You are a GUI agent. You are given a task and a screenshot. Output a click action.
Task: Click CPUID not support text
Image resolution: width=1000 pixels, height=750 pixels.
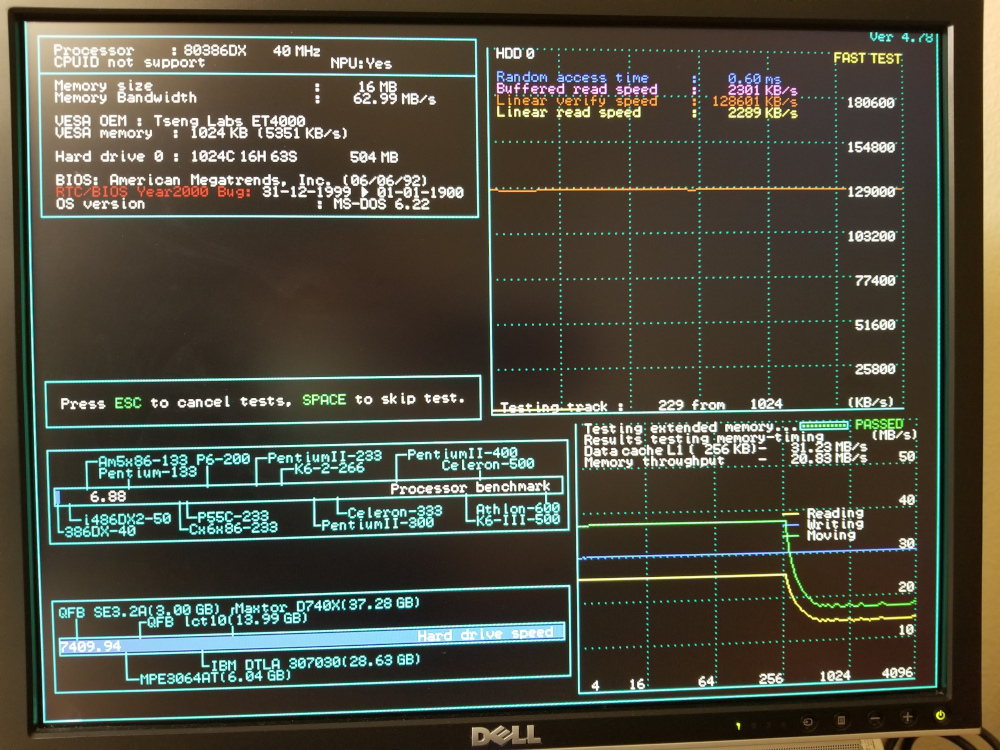129,62
